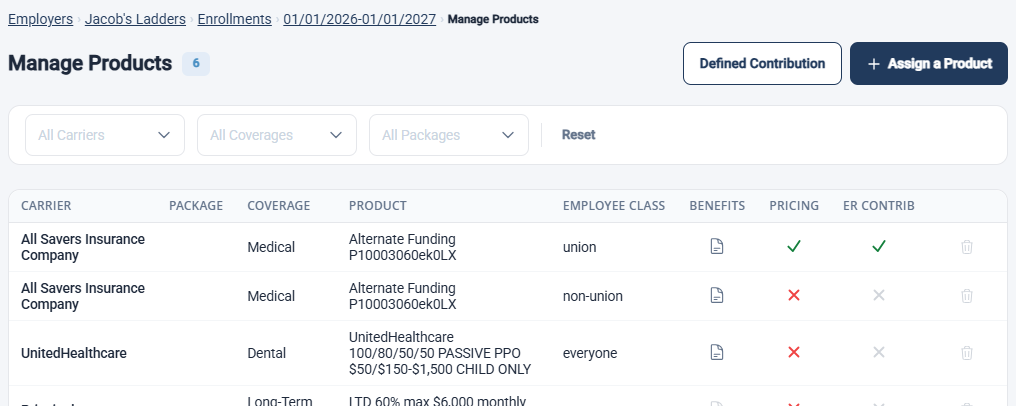The height and width of the screenshot is (406, 1016).
Task: Select the UnitedHealthcare carrier cell
Action: tap(74, 353)
